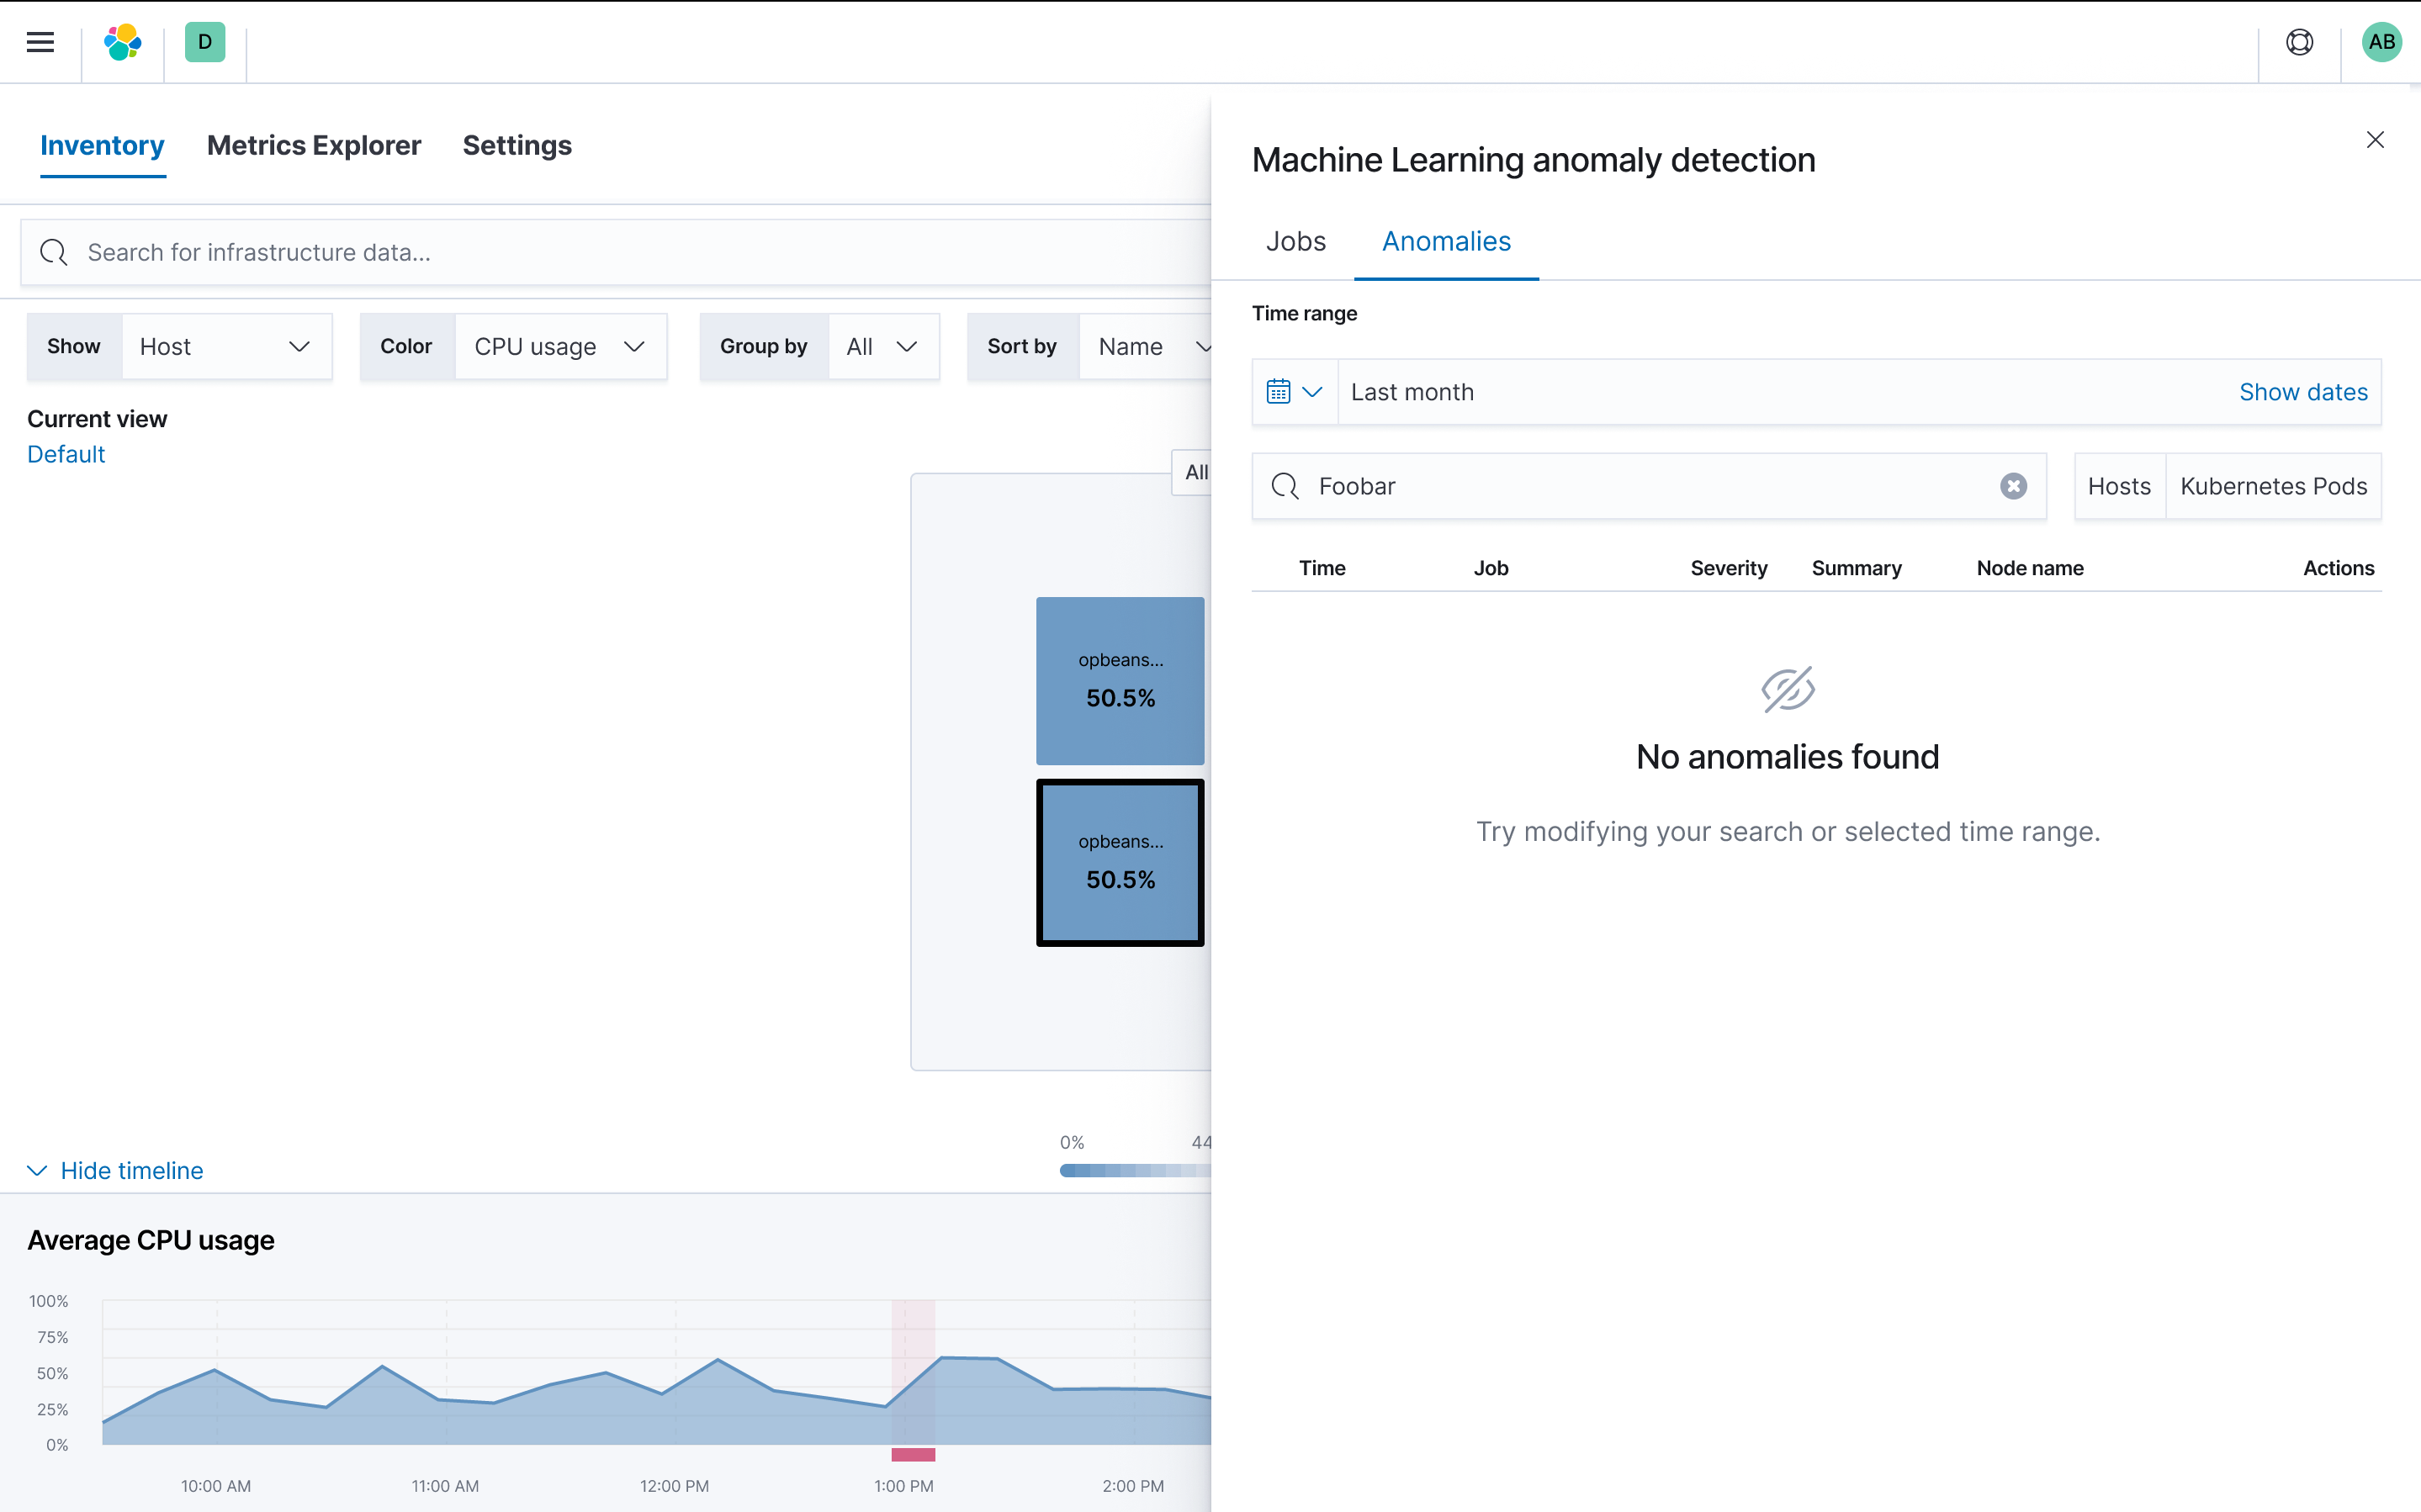Image resolution: width=2421 pixels, height=1512 pixels.
Task: Click the CPU usage legend color bar
Action: click(1130, 1168)
